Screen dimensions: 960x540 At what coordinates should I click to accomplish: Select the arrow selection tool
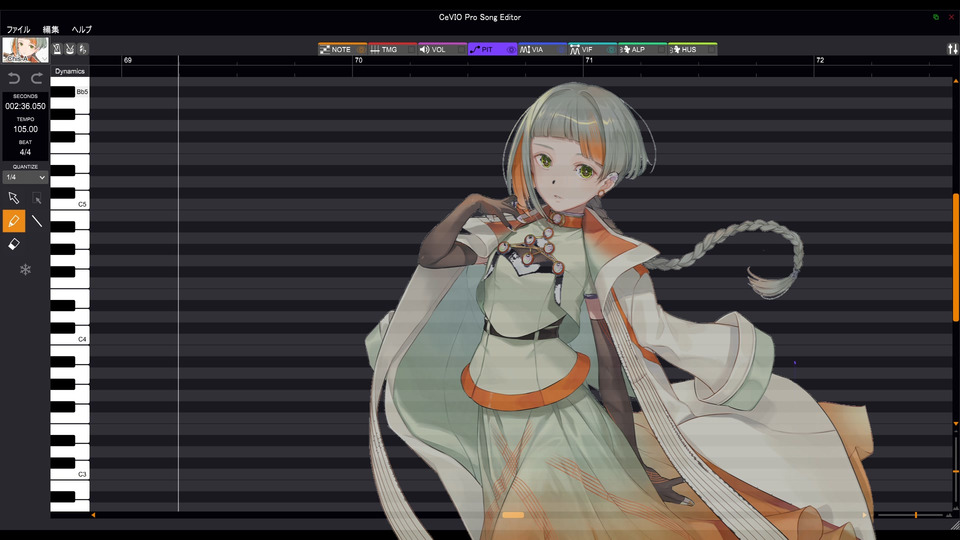(13, 198)
